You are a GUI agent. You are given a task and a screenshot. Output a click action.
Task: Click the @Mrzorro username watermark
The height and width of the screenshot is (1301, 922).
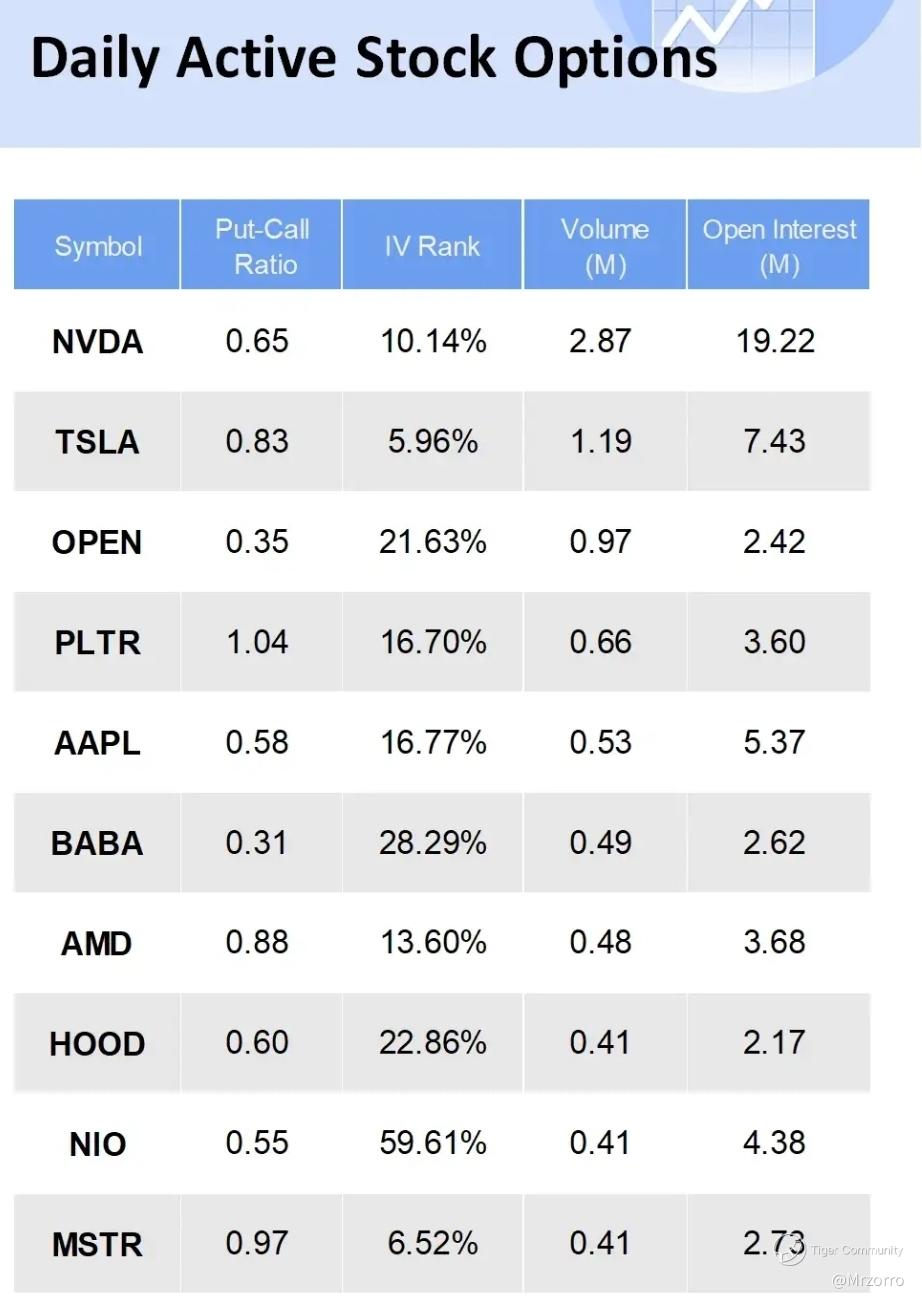click(868, 1280)
